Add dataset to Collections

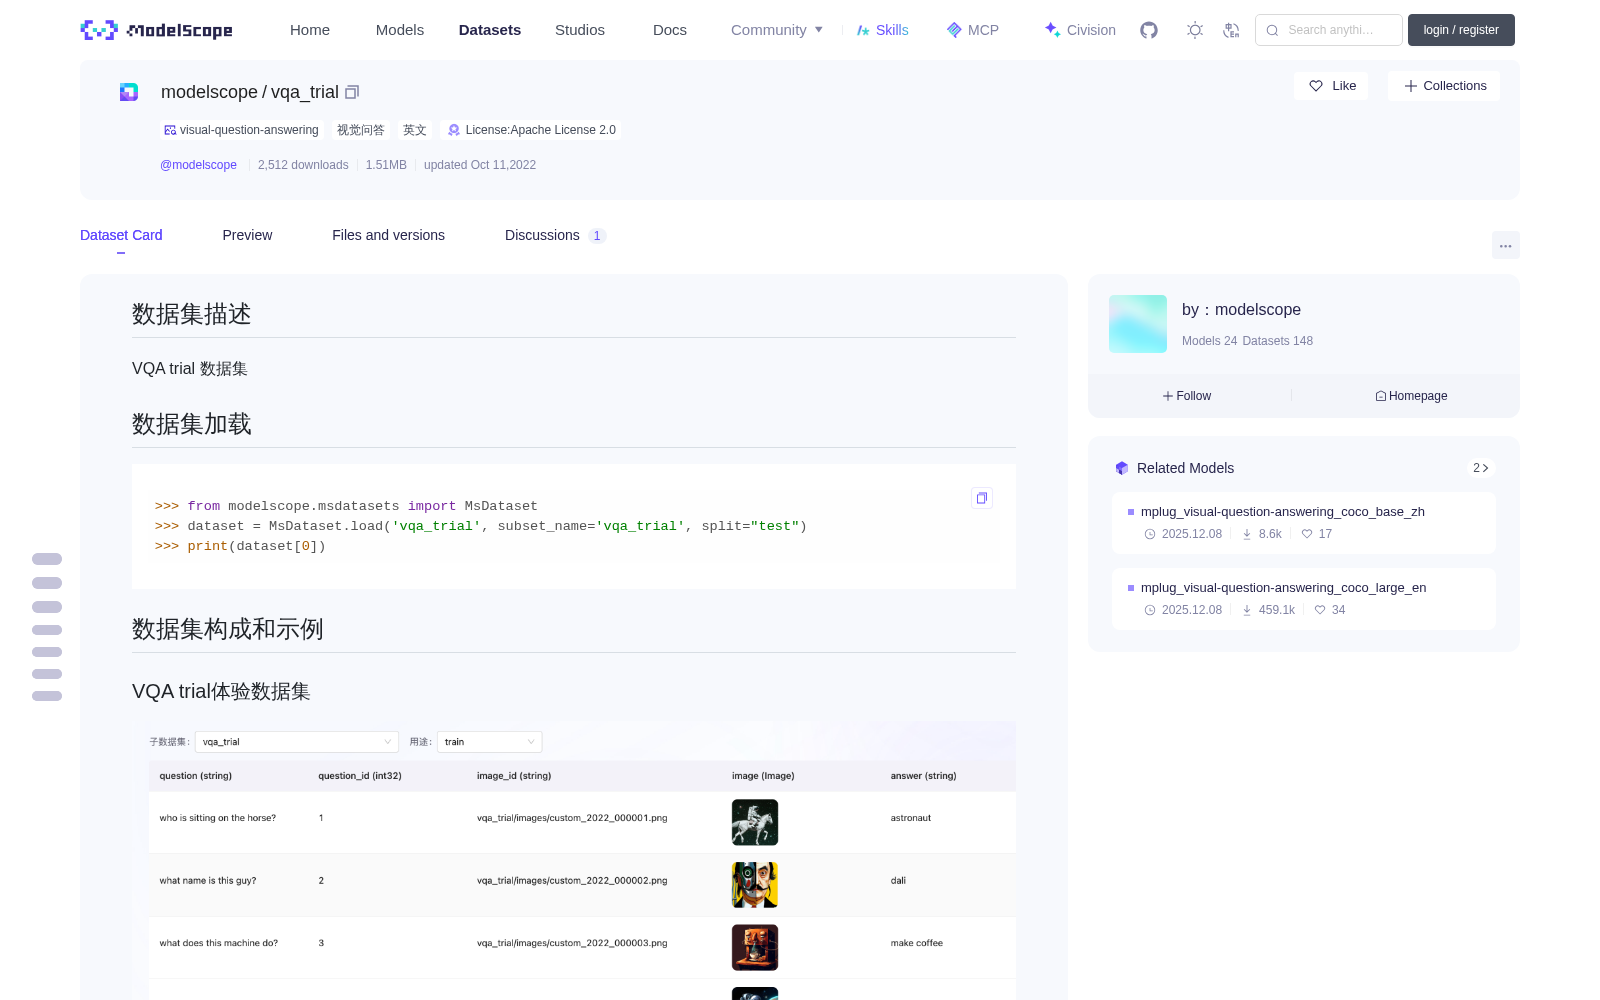1444,86
